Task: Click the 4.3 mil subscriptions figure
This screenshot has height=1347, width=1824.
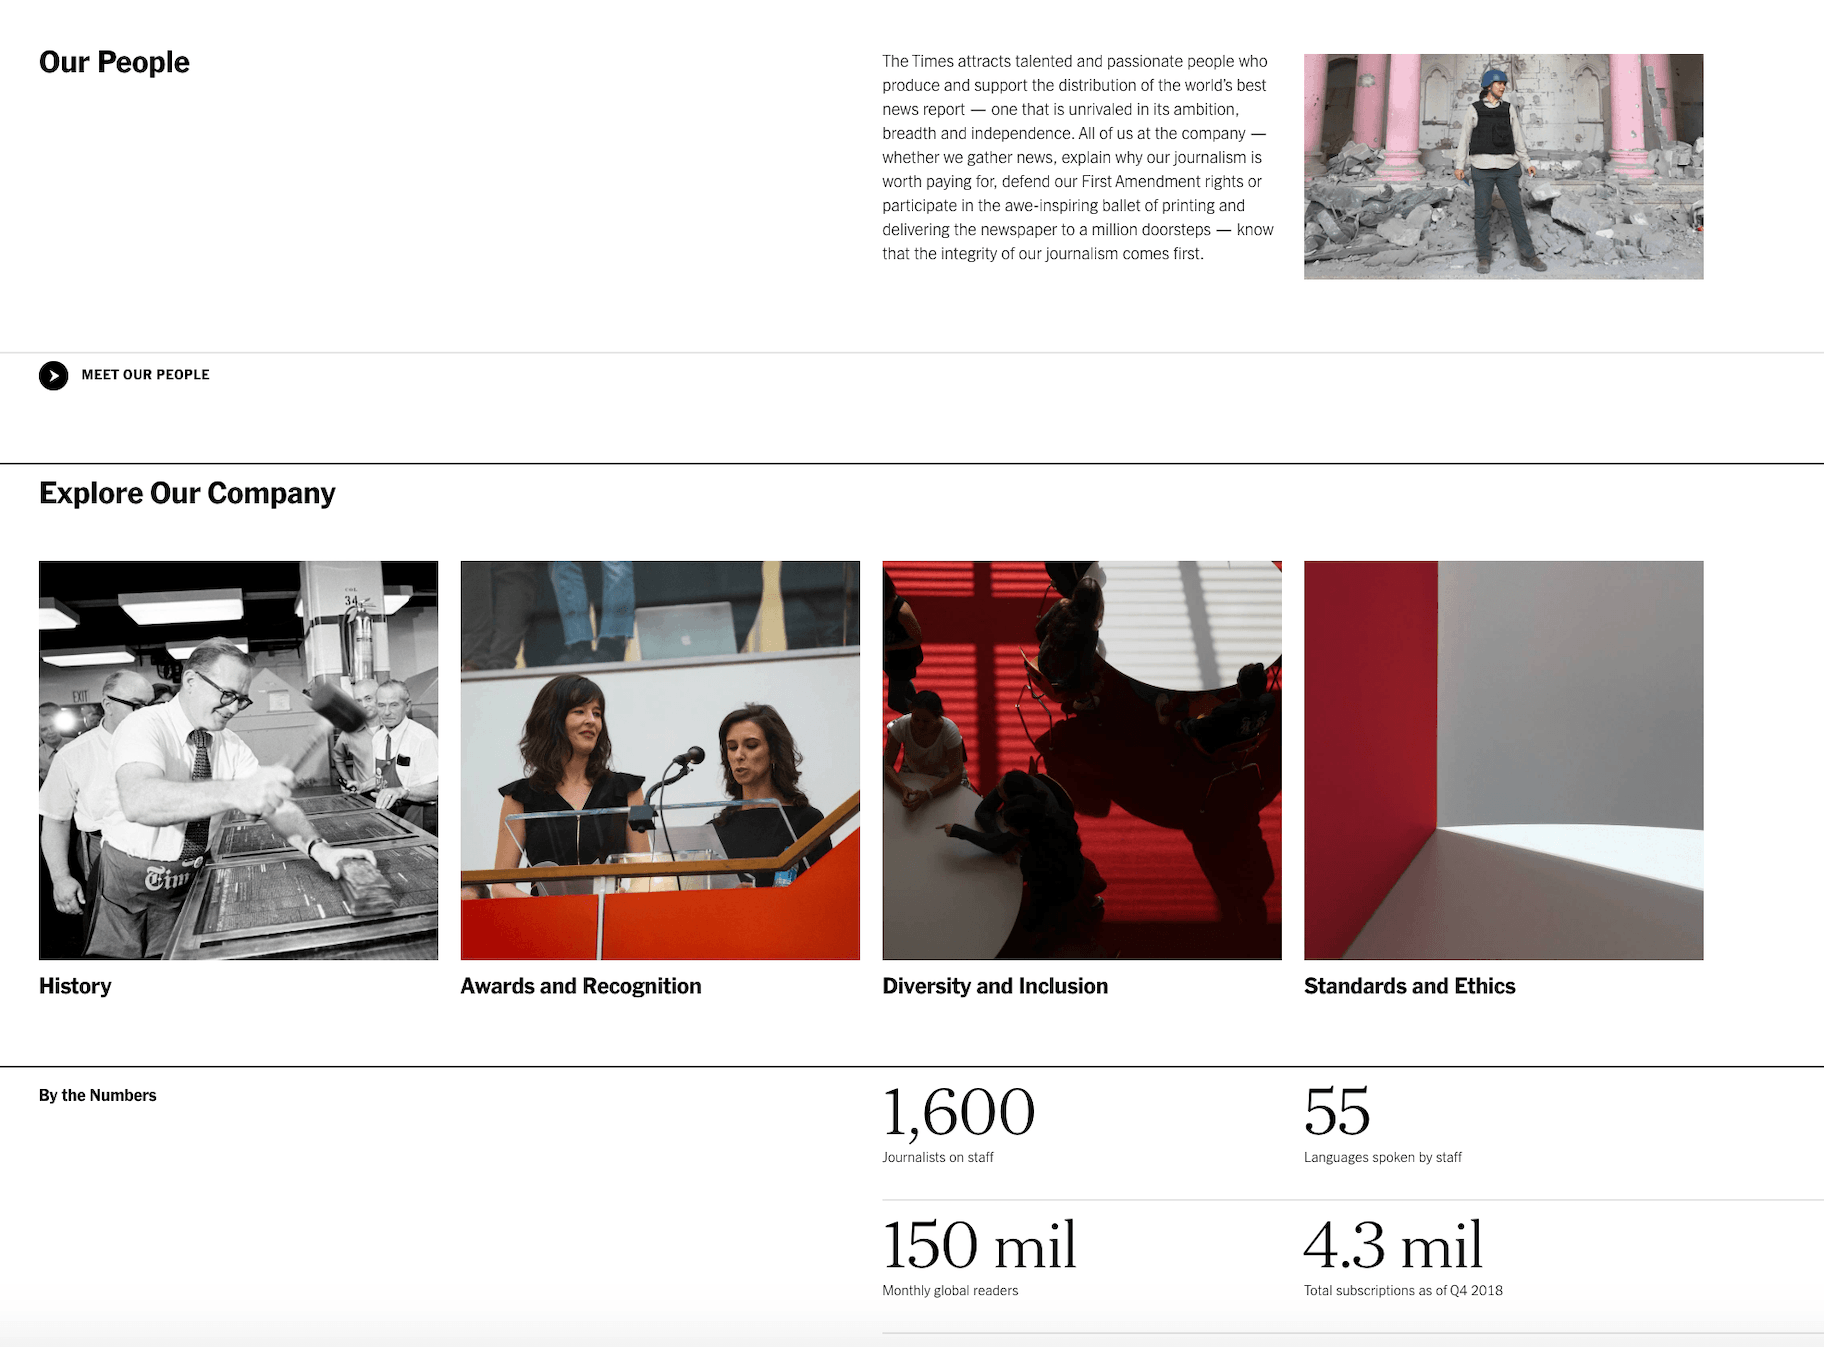Action: click(x=1392, y=1244)
